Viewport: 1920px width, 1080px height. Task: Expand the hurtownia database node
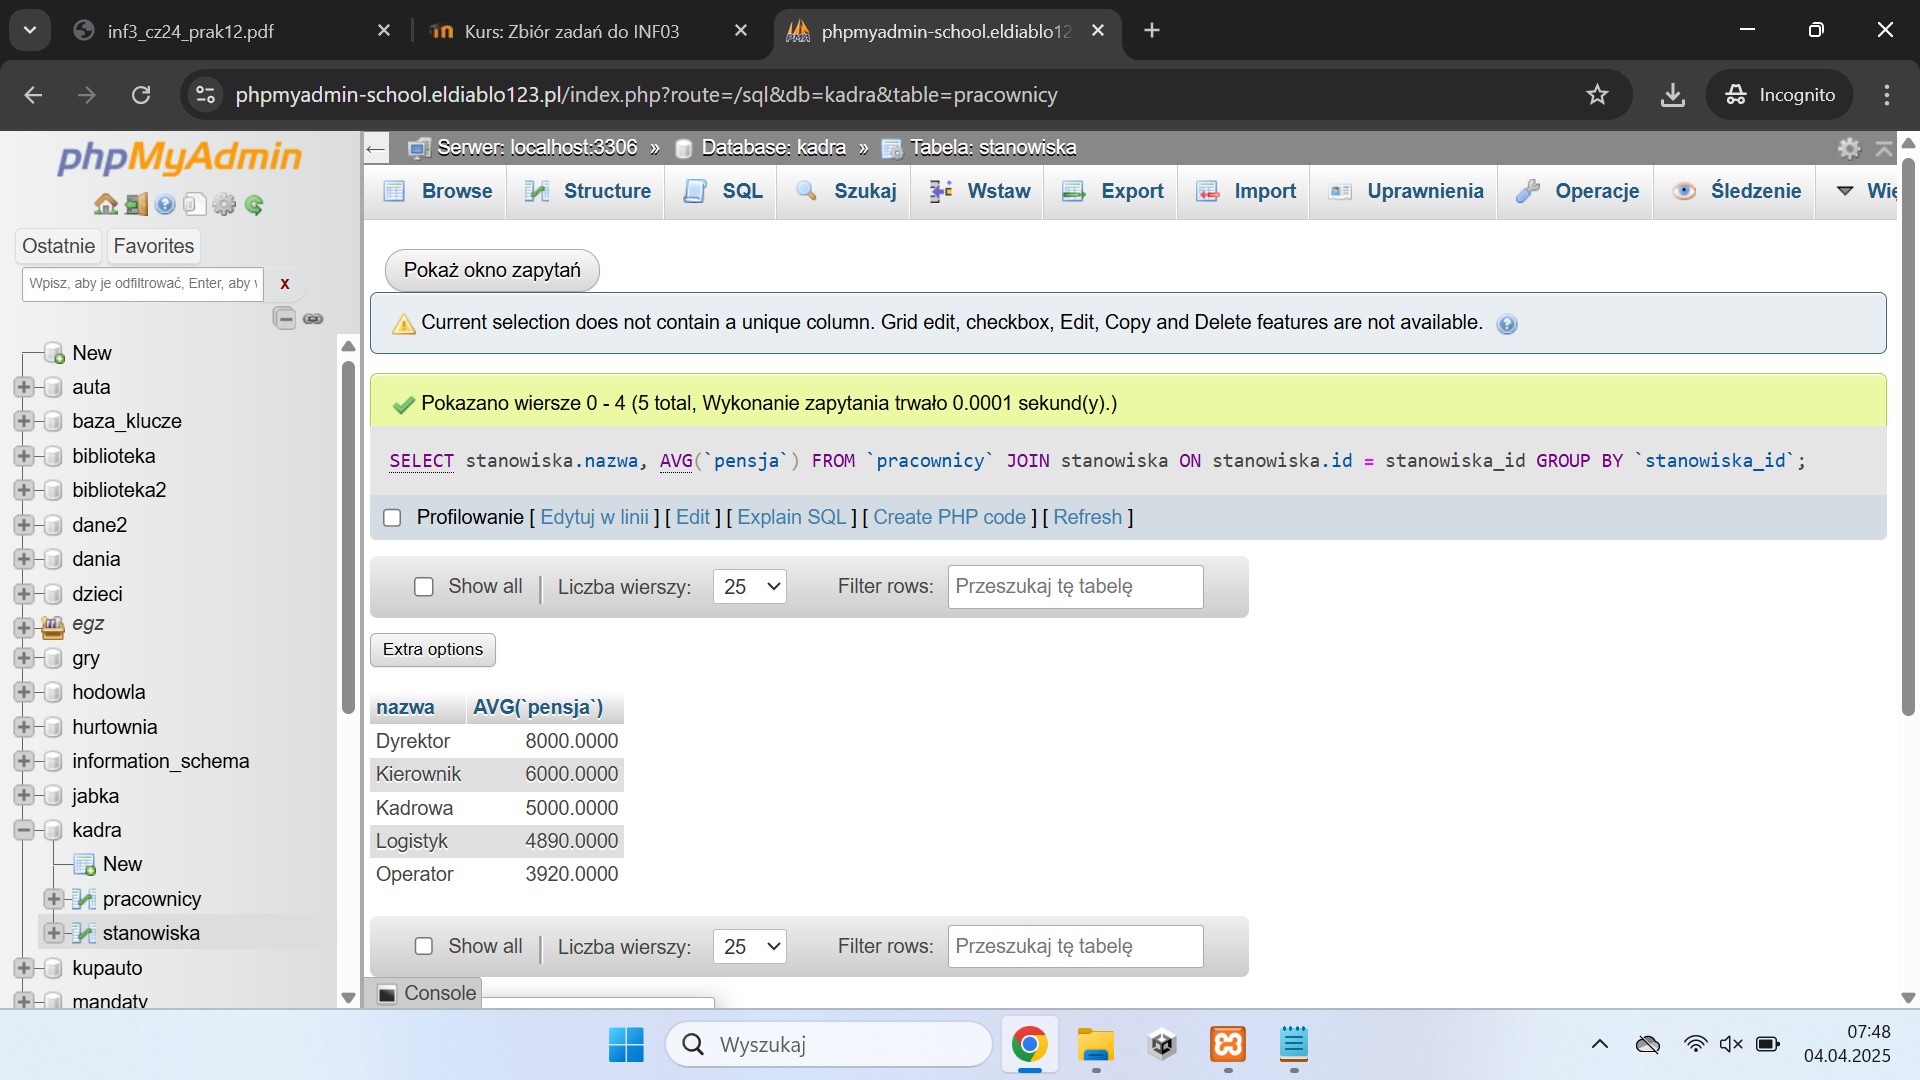point(23,727)
